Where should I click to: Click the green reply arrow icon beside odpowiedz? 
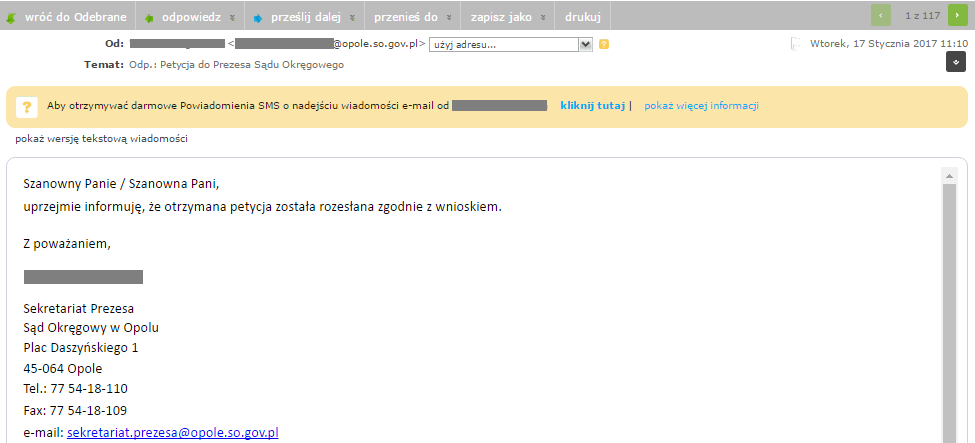point(149,18)
